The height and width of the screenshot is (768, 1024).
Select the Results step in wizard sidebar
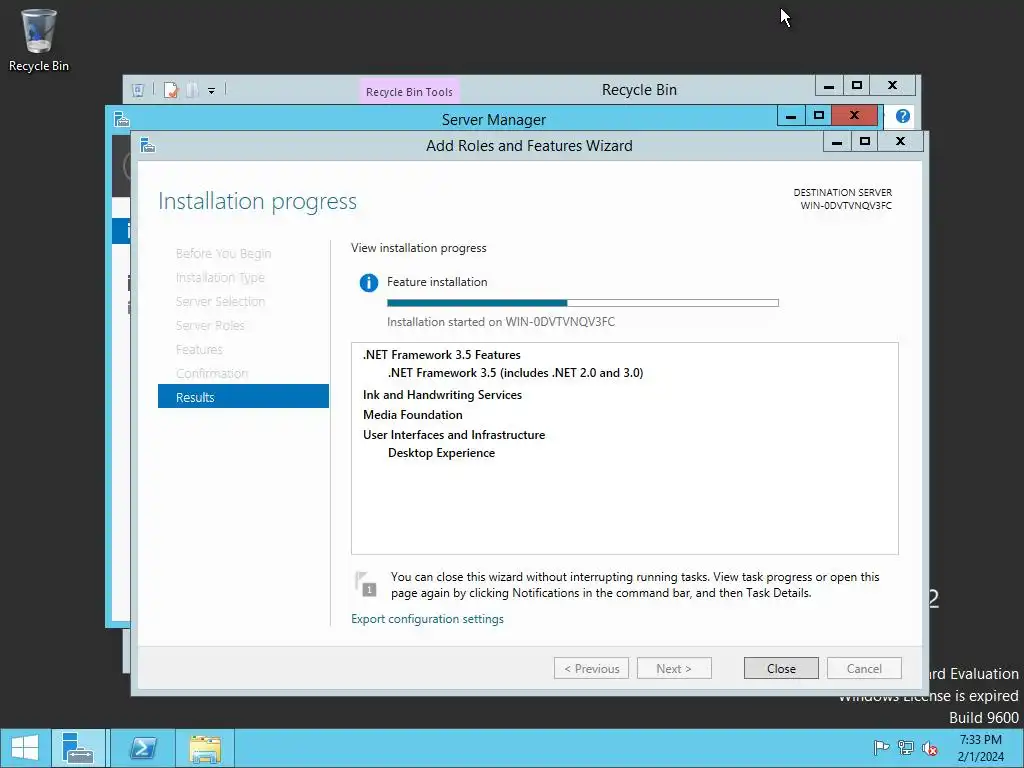tap(243, 396)
